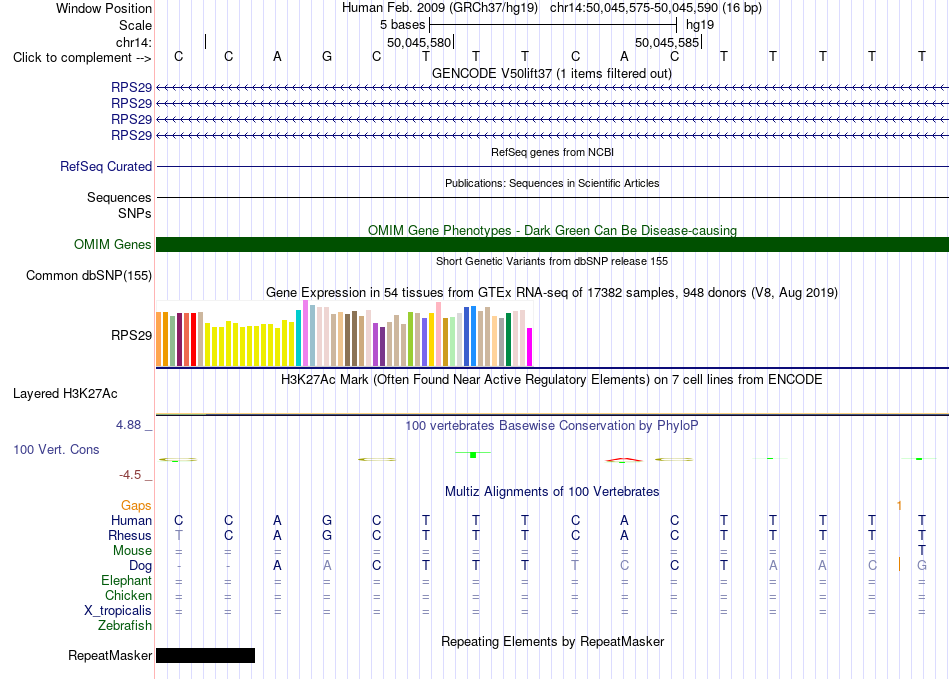The image size is (950, 679).
Task: Open 'Repeating Elements by RepeatMasker' title
Action: (552, 641)
